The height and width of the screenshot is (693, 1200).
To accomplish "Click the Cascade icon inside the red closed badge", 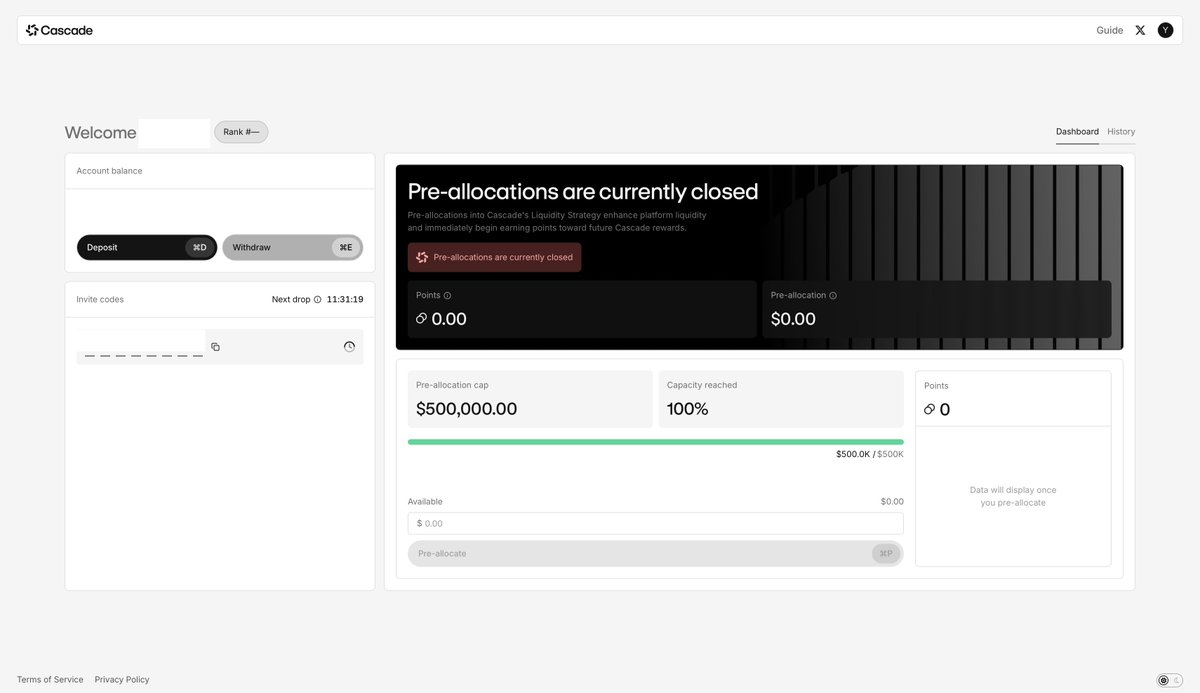I will [422, 257].
